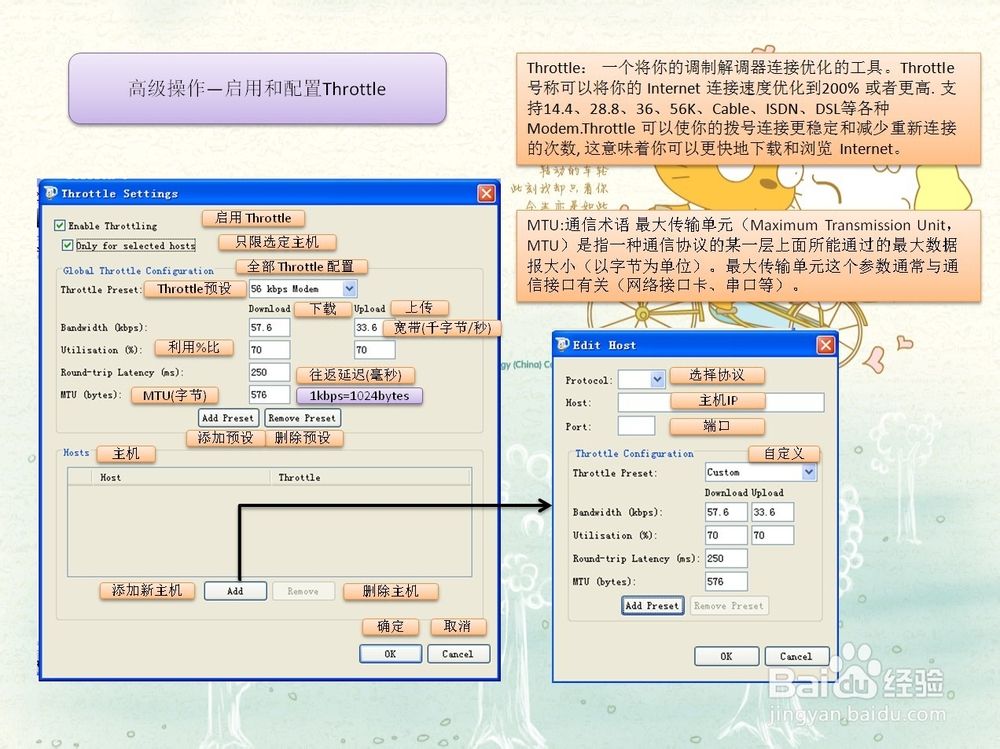Click Upload utilisation field in Edit Host
The height and width of the screenshot is (749, 1000).
tap(772, 535)
